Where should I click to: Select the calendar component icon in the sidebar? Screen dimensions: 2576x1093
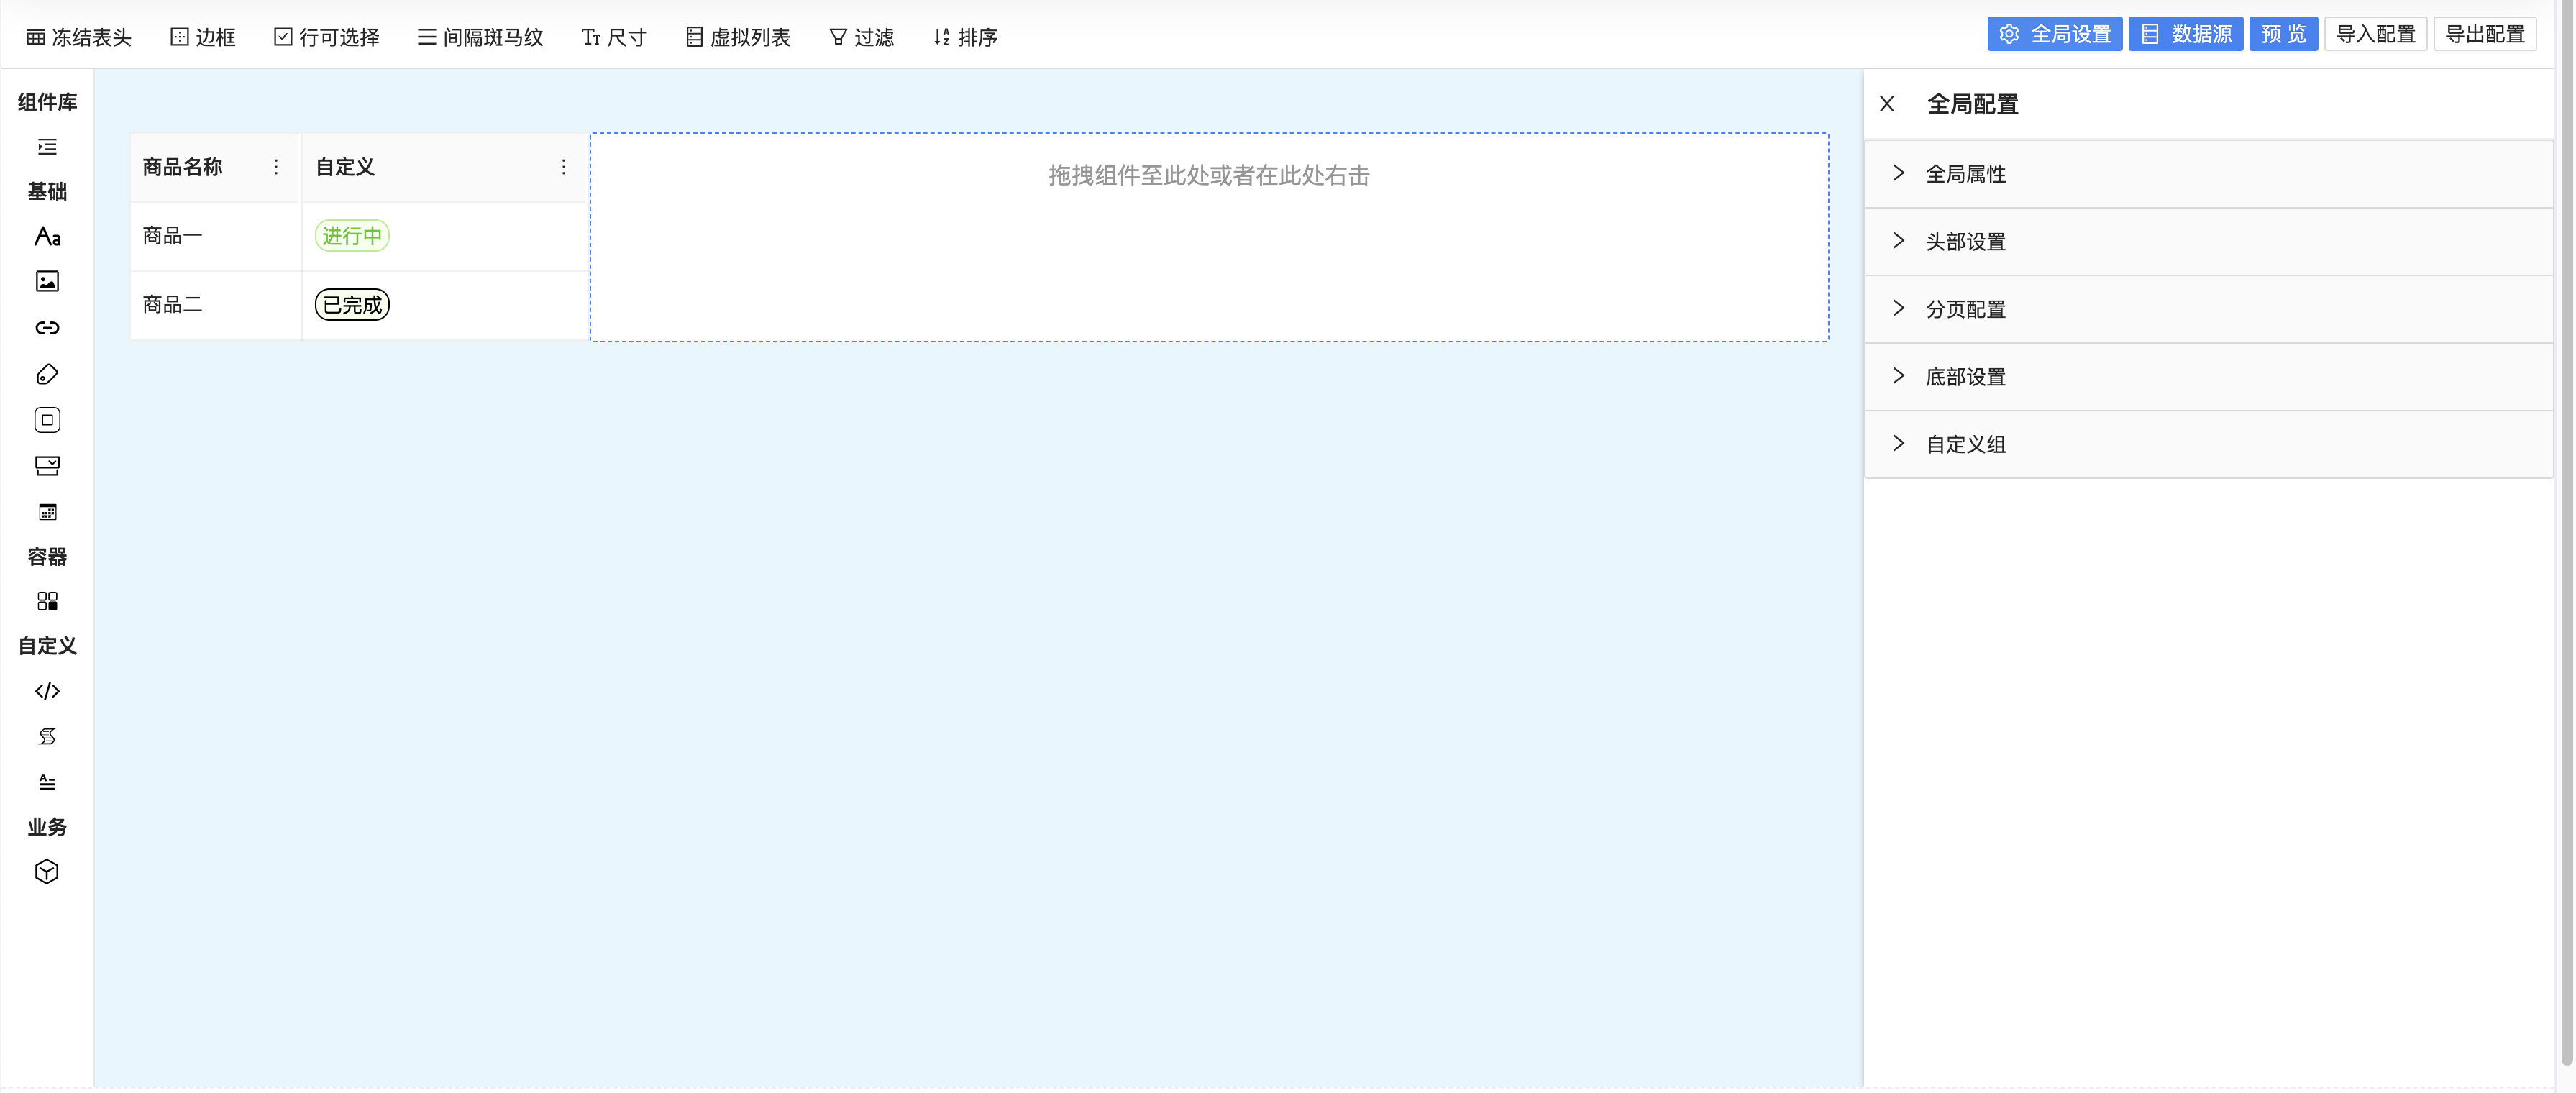[46, 511]
